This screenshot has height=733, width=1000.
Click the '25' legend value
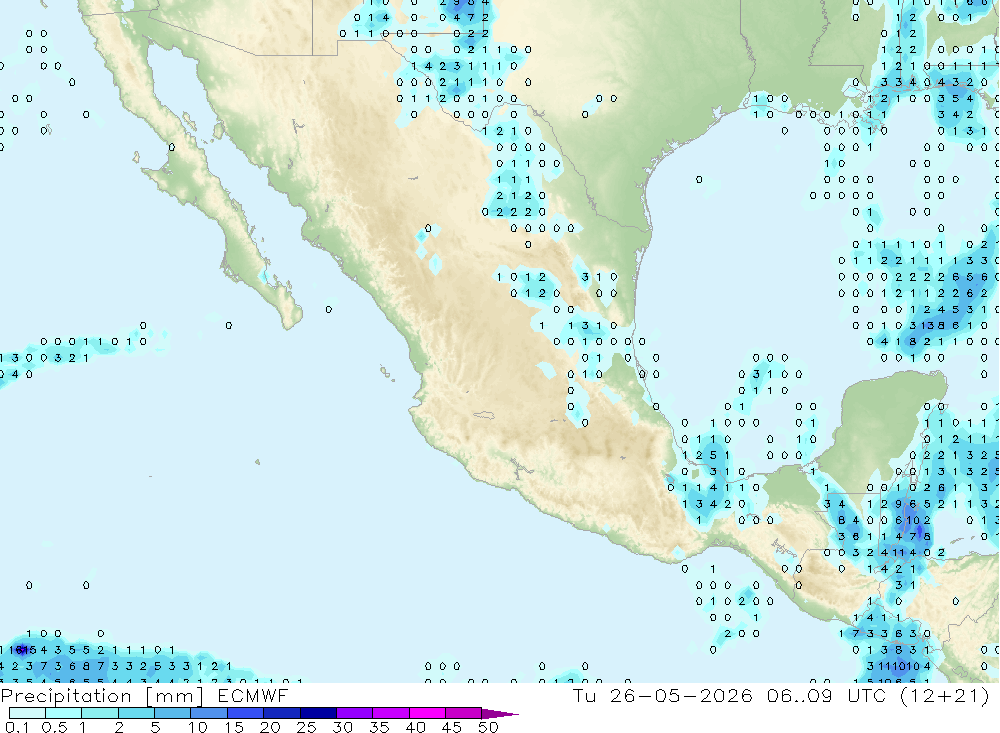[x=307, y=727]
